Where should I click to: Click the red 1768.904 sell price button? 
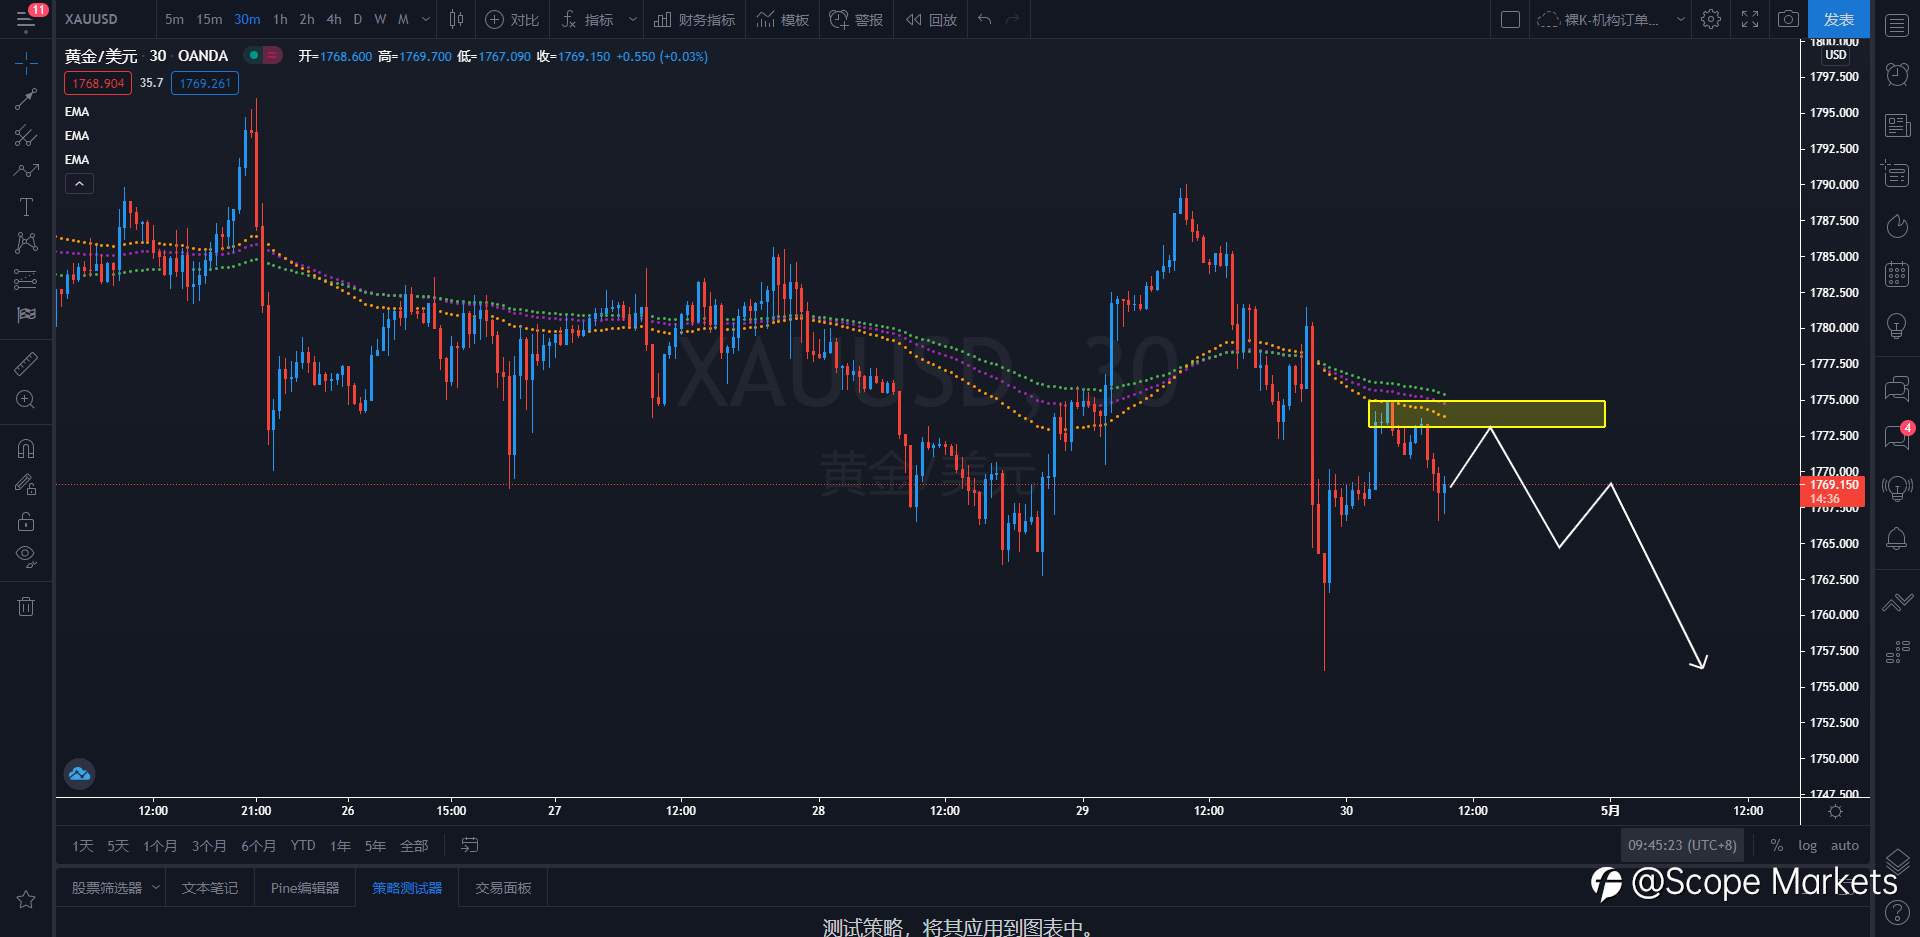pos(98,83)
